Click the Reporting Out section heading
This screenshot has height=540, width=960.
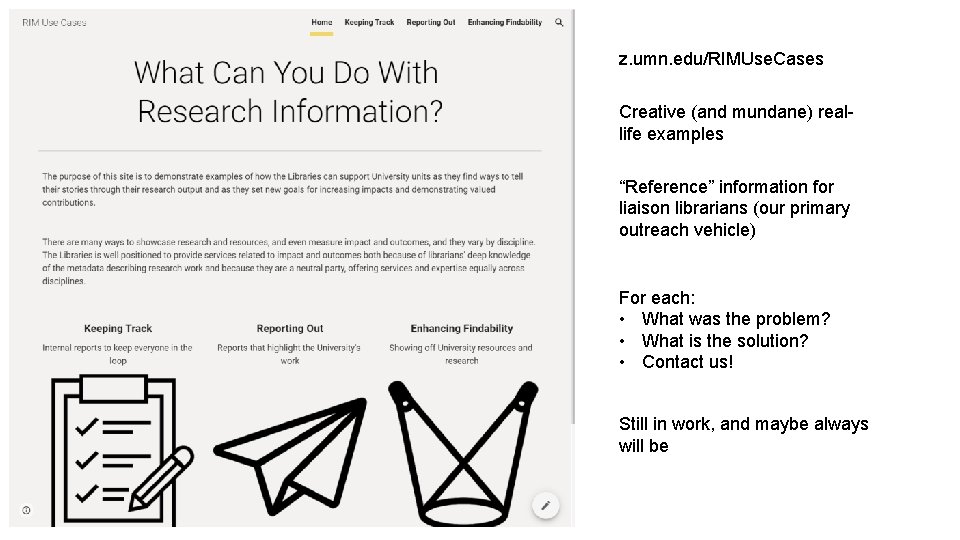(x=290, y=328)
